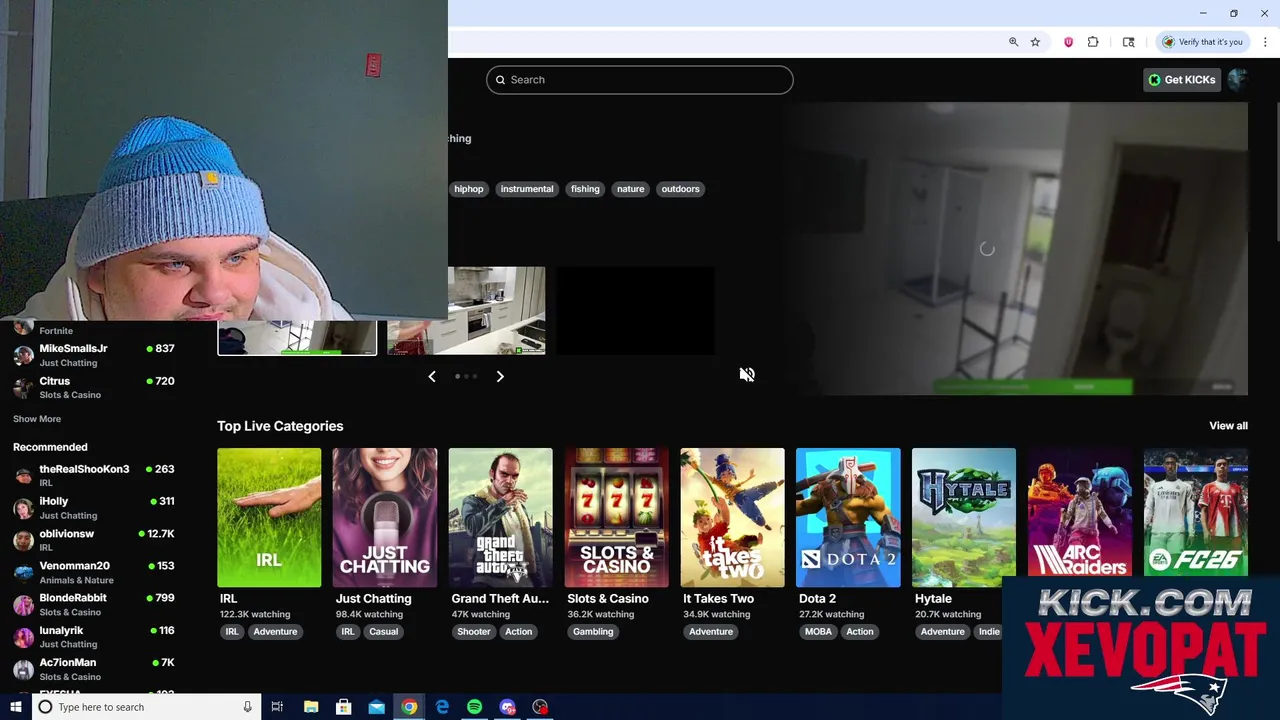Click the Casual tag under Just Chatting

coord(383,632)
